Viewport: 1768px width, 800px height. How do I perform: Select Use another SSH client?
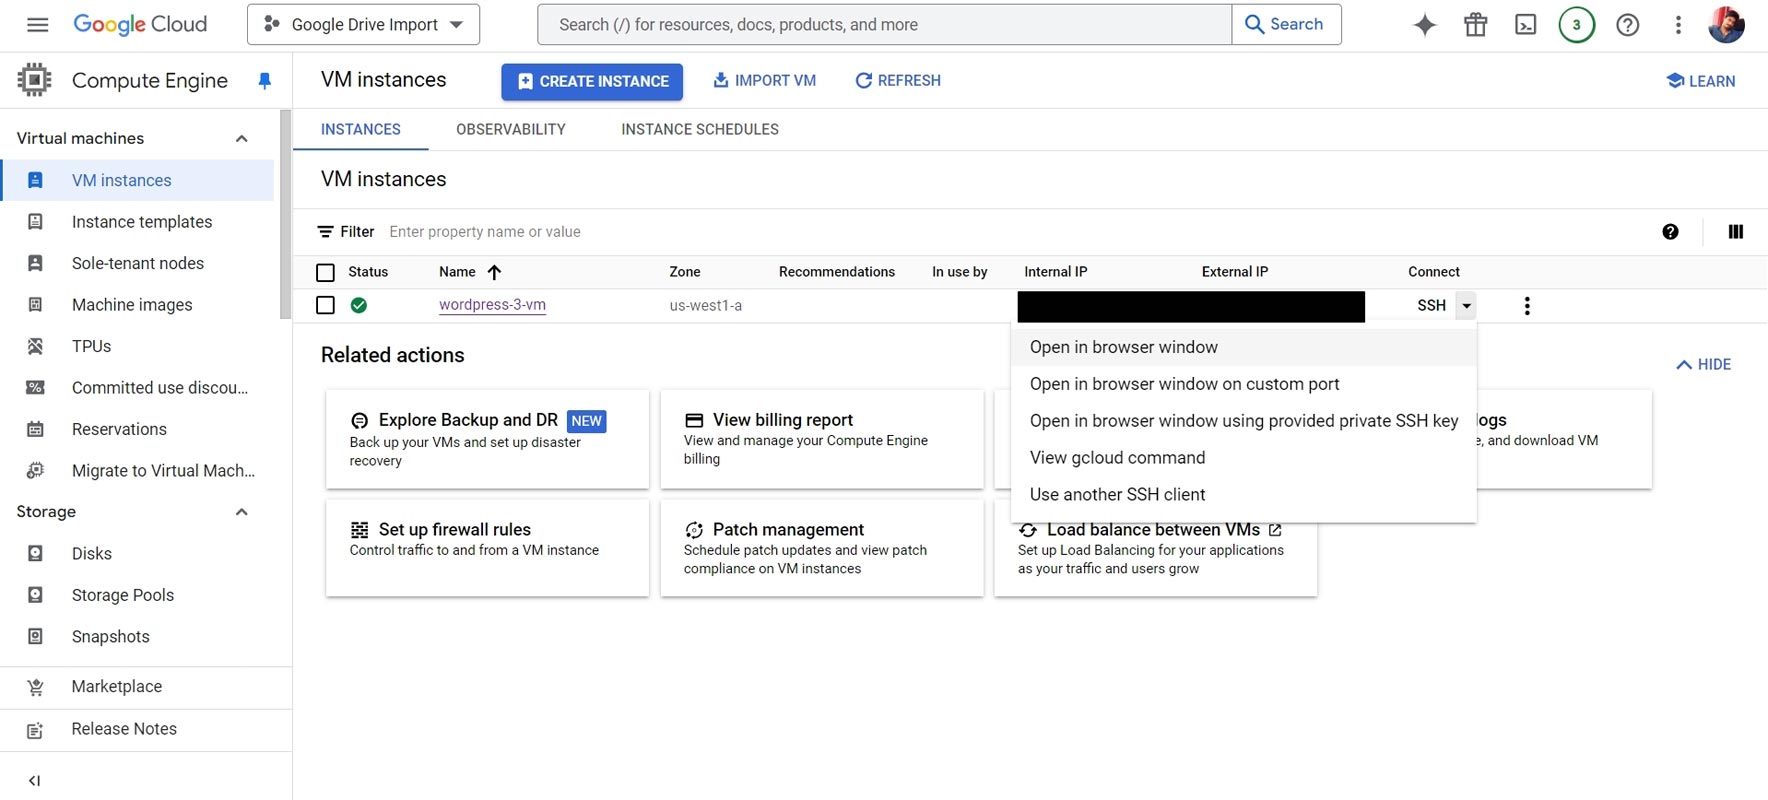coord(1244,495)
